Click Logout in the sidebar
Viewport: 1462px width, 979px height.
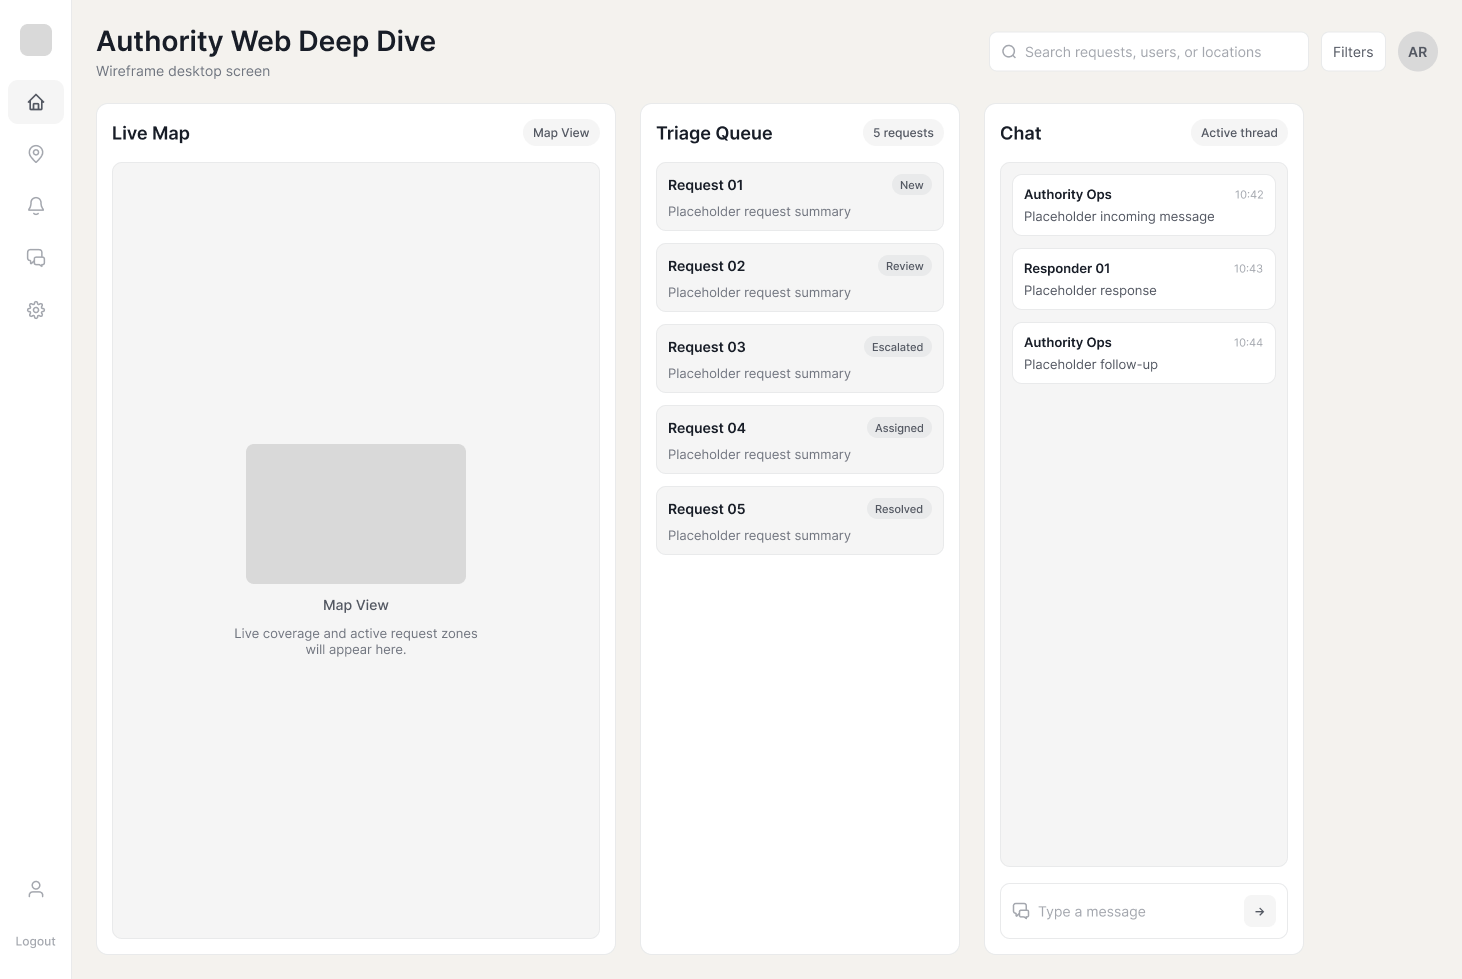[36, 941]
